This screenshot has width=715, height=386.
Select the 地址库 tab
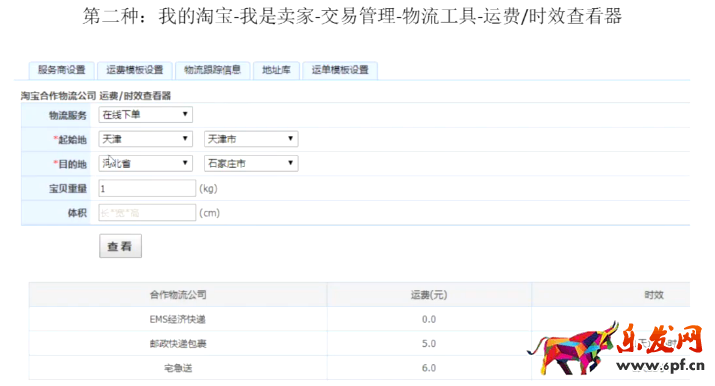coord(276,70)
